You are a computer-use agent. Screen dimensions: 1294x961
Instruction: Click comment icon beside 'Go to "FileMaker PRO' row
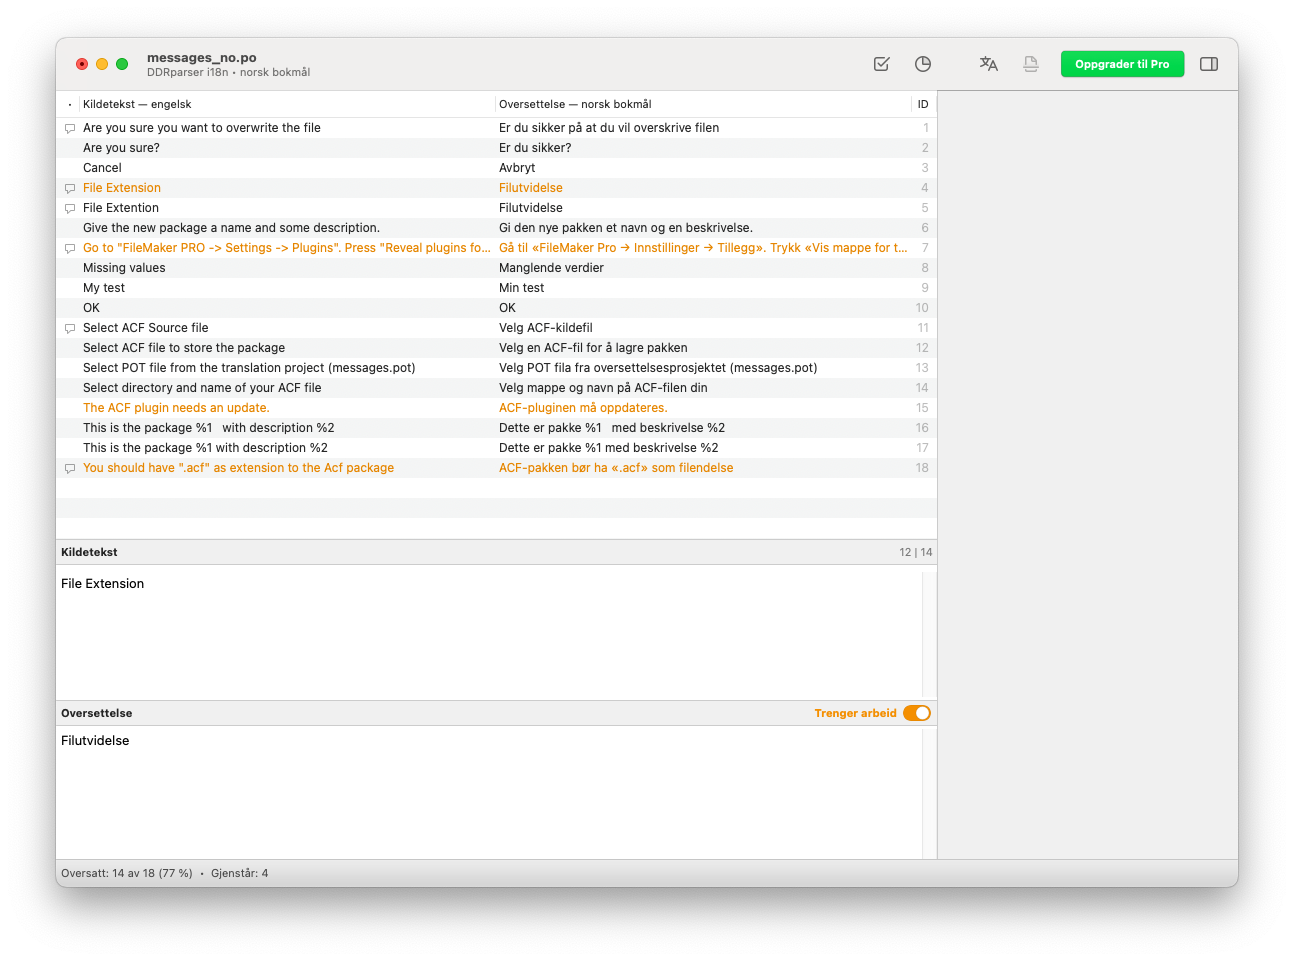pyautogui.click(x=70, y=248)
